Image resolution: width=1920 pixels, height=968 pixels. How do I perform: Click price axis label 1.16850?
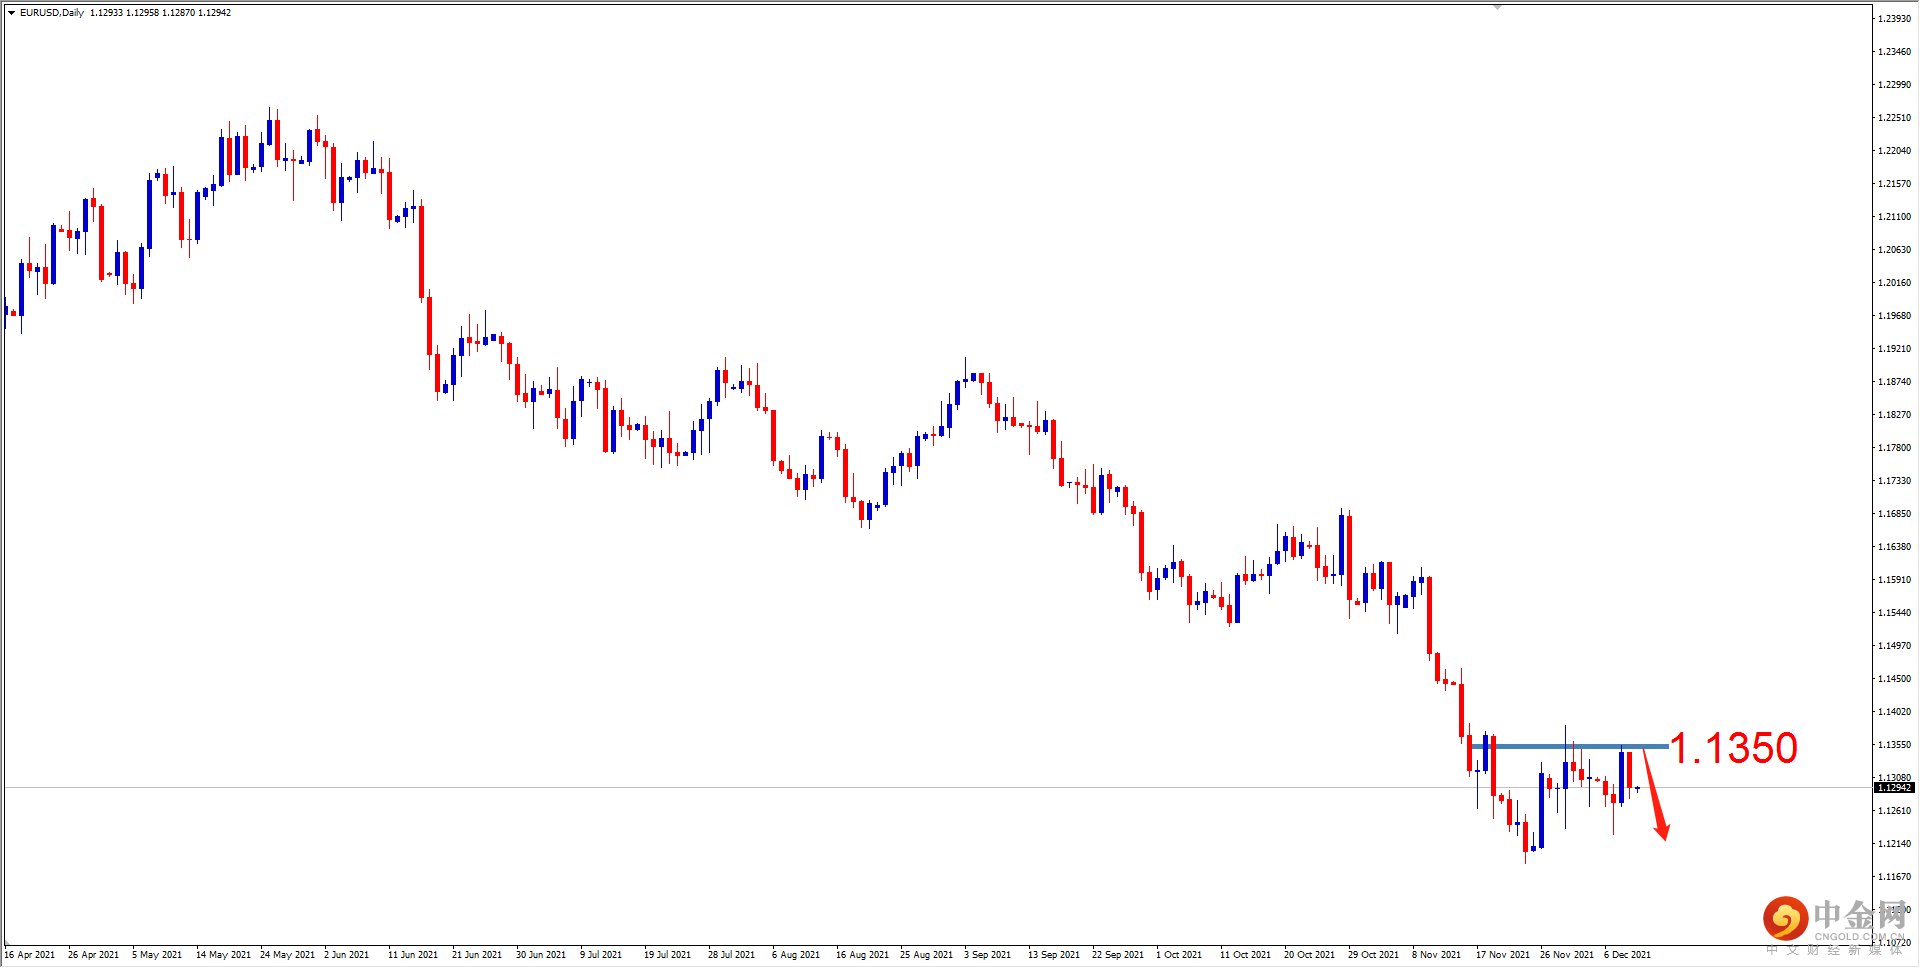[x=1894, y=514]
